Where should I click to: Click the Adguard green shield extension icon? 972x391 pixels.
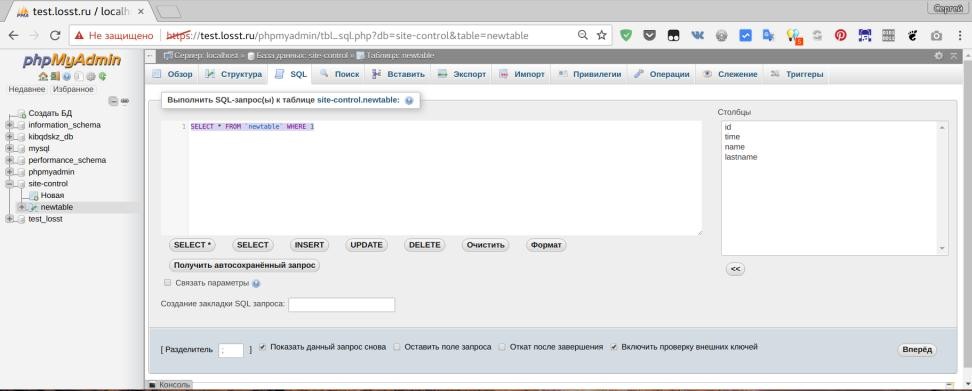(626, 35)
